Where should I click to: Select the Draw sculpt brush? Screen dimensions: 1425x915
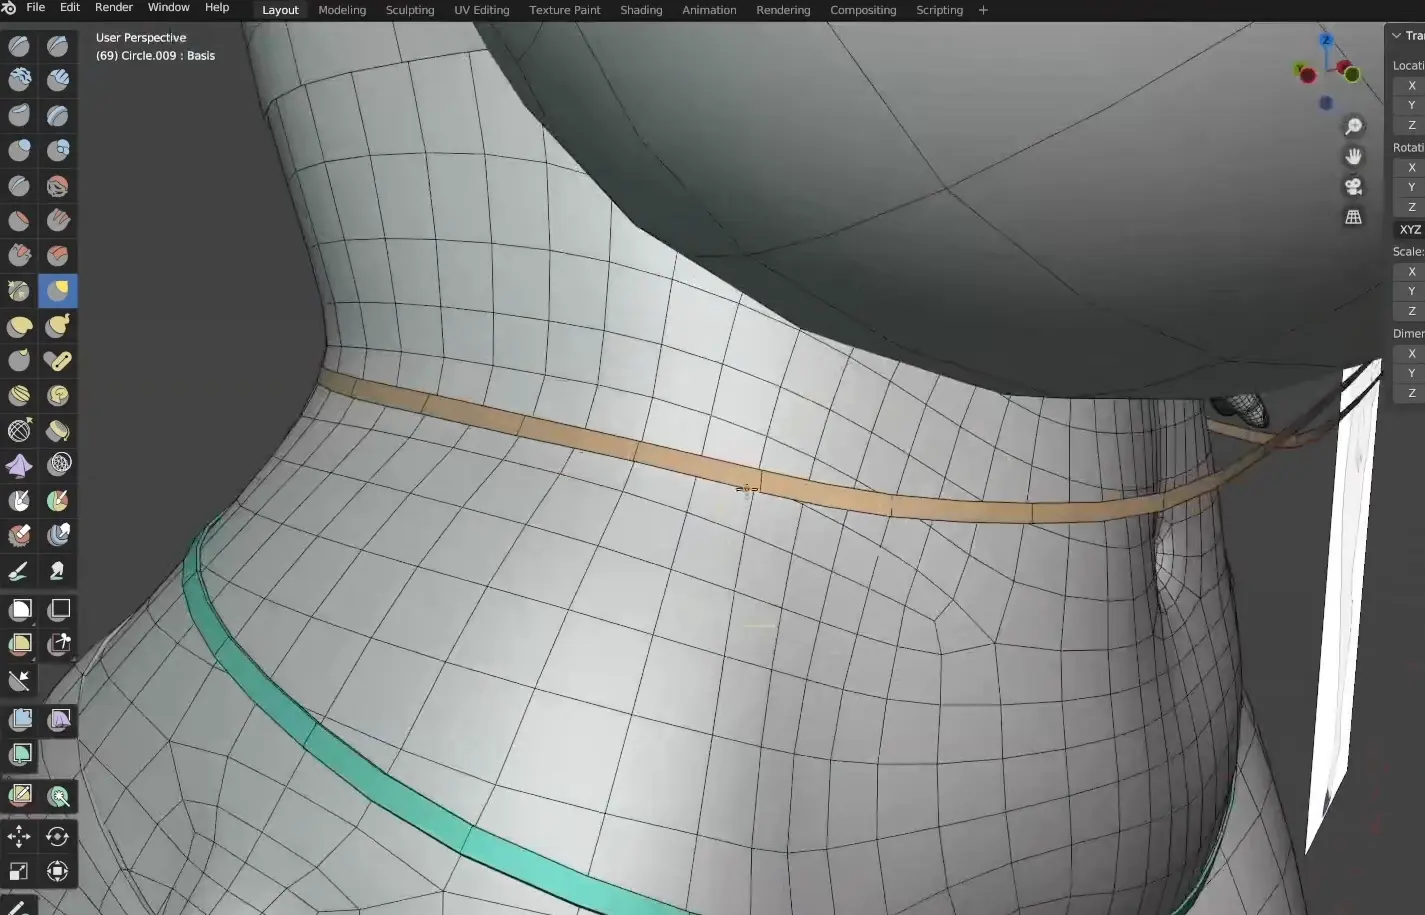coord(19,46)
